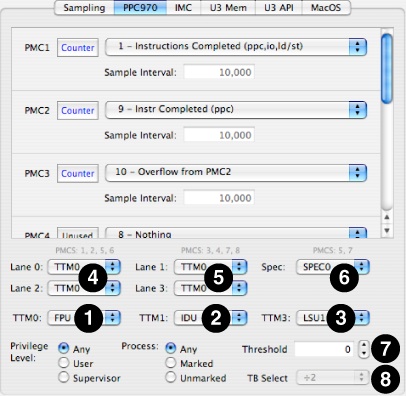406x396 pixels.
Task: Click the PMC1 Counter mode button
Action: pos(78,48)
